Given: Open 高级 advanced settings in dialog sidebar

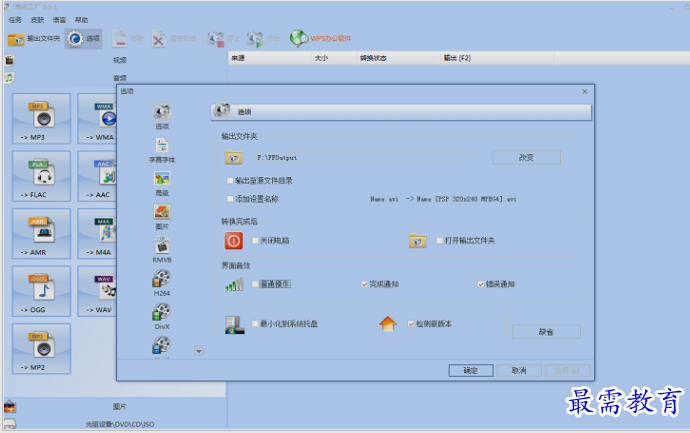Looking at the screenshot, I should [162, 183].
